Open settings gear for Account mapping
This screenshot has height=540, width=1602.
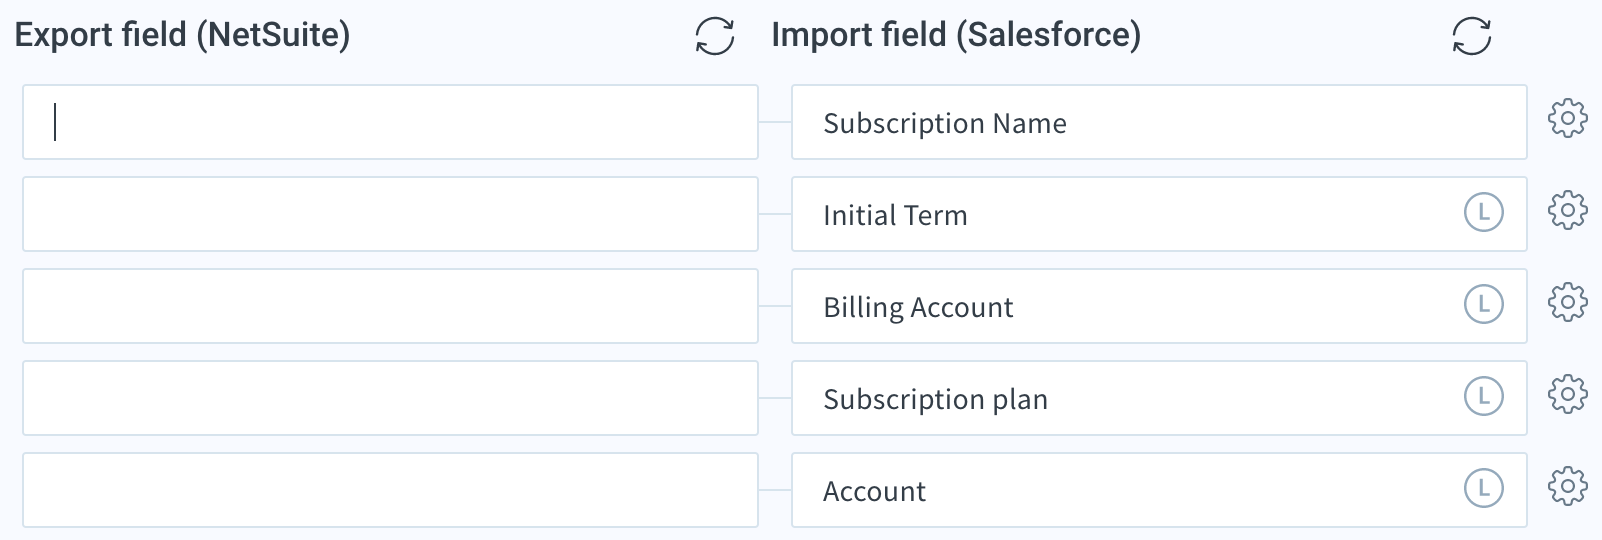pos(1567,486)
